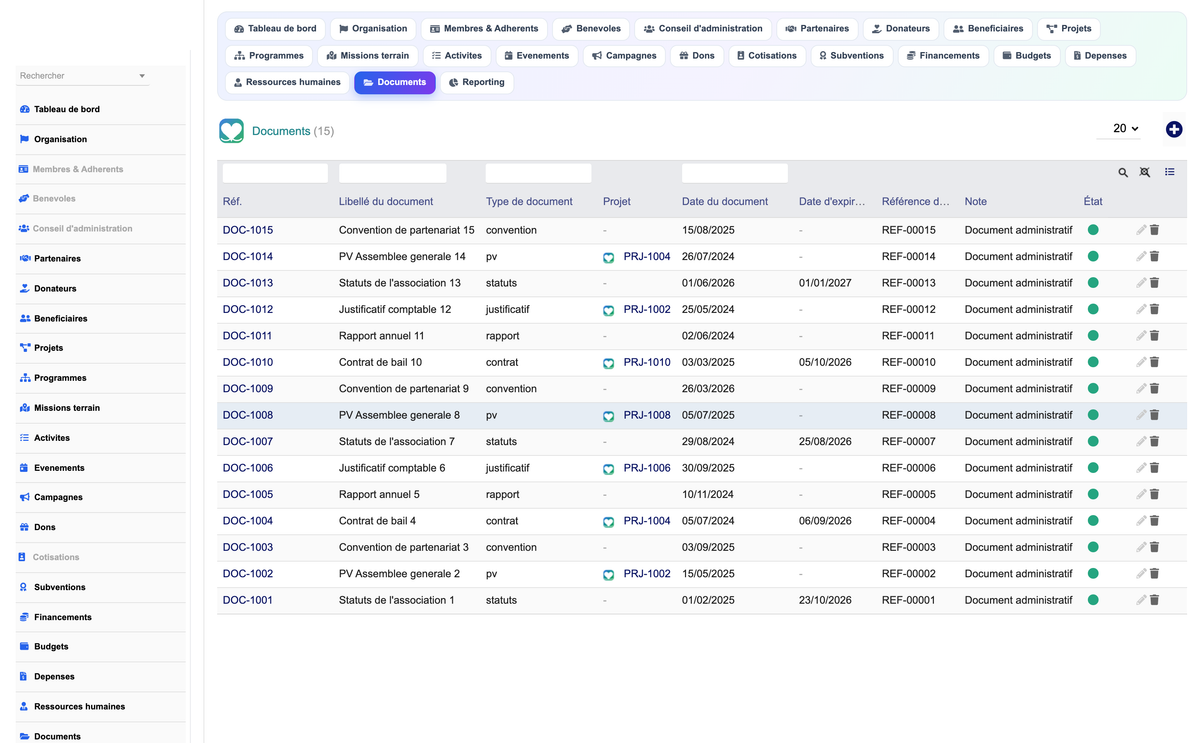Run the search with the magnifier icon
The width and height of the screenshot is (1200, 743).
[1123, 173]
